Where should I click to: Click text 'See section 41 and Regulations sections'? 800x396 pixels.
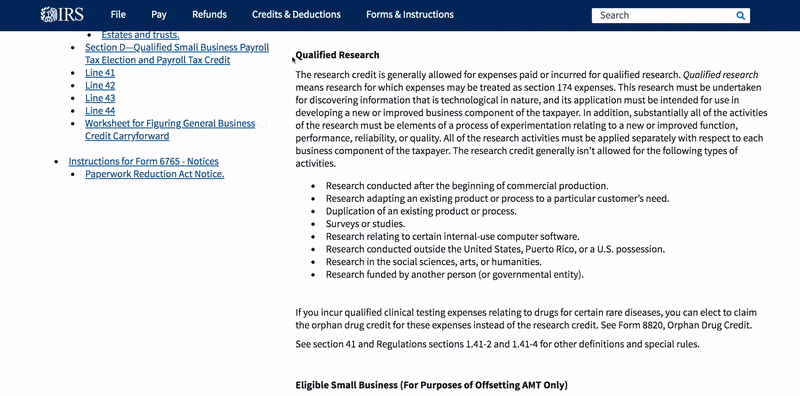click(x=497, y=344)
